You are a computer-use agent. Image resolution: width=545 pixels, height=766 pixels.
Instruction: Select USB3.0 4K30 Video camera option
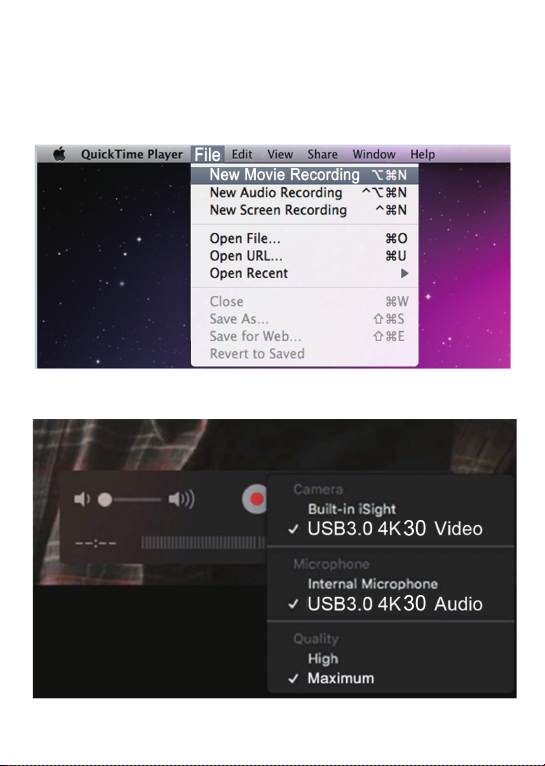[395, 529]
